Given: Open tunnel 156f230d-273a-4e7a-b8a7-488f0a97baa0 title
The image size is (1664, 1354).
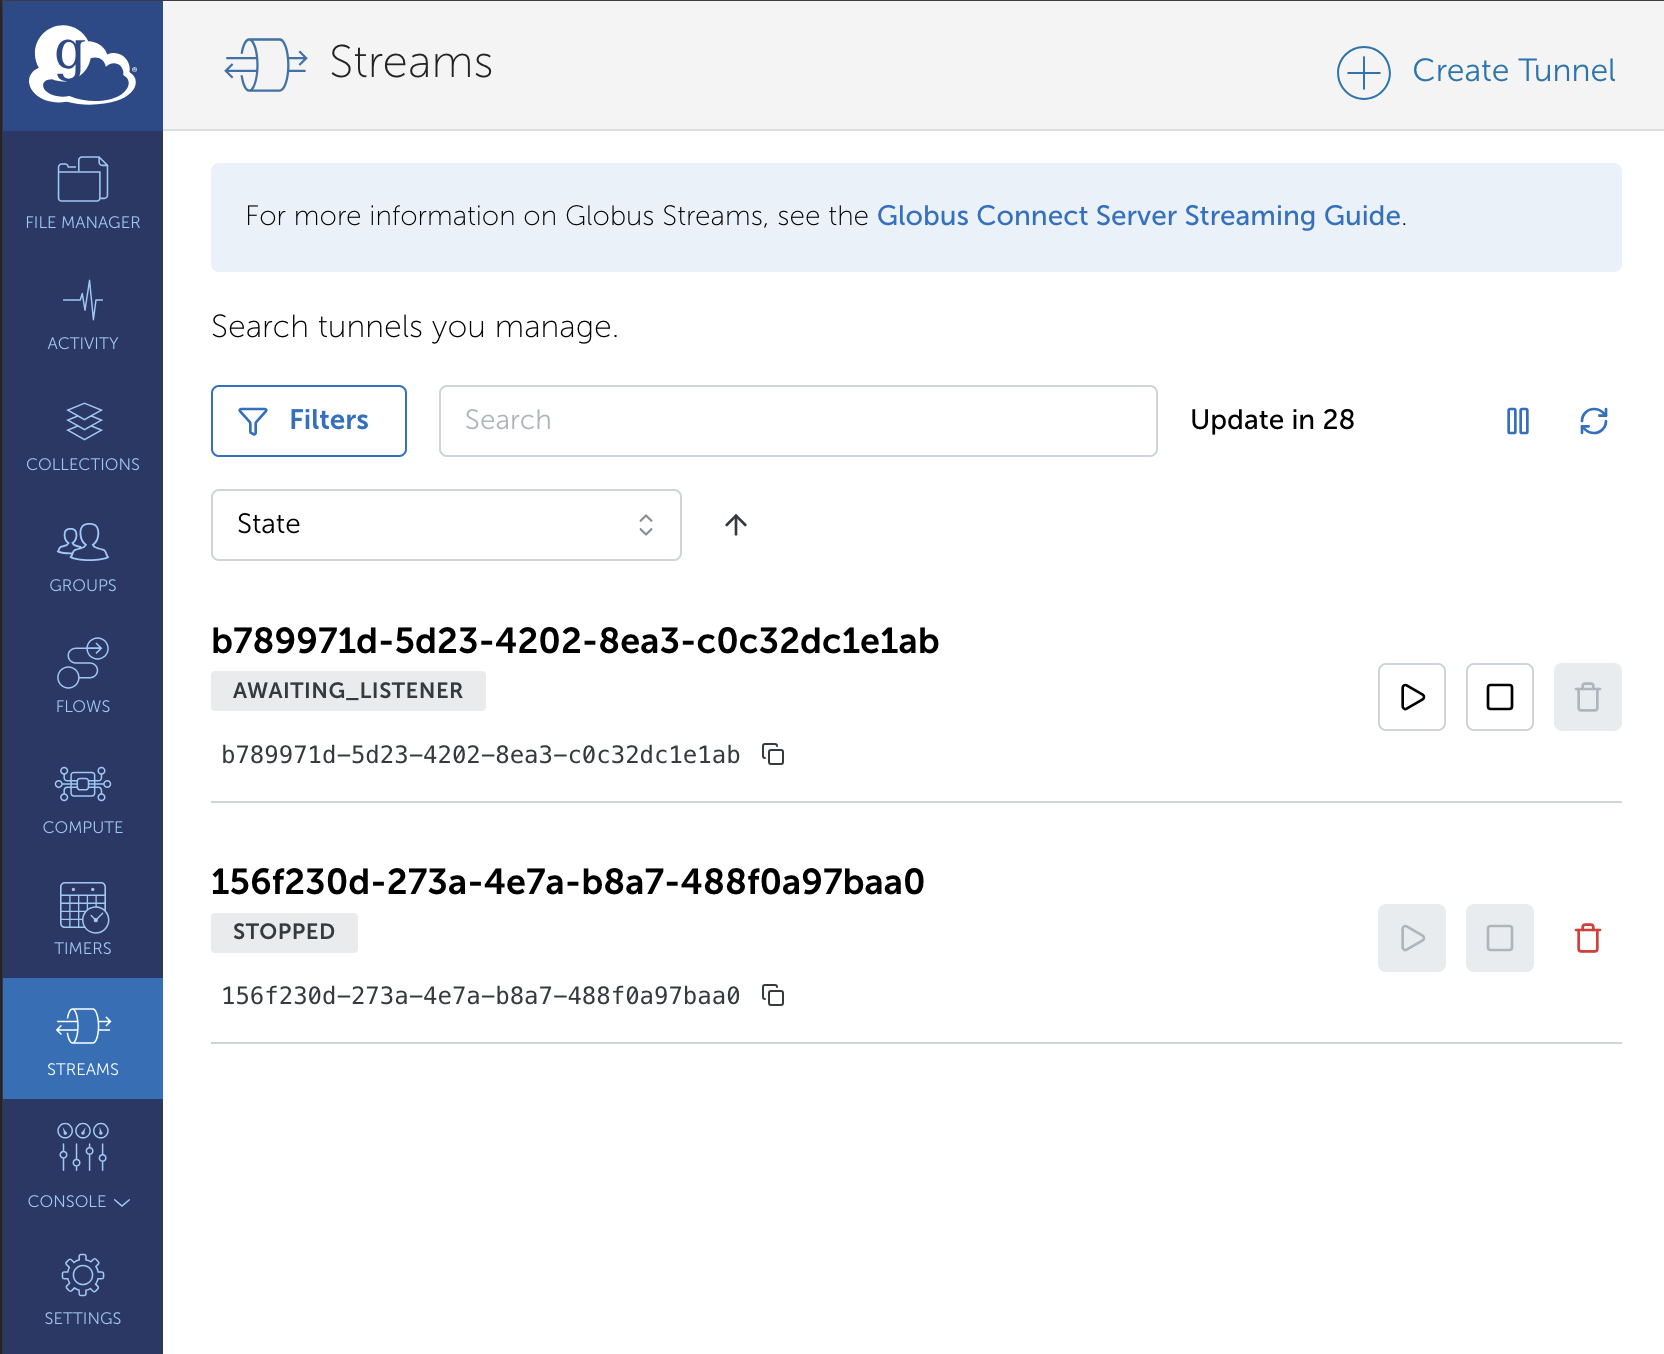Looking at the screenshot, I should [568, 882].
